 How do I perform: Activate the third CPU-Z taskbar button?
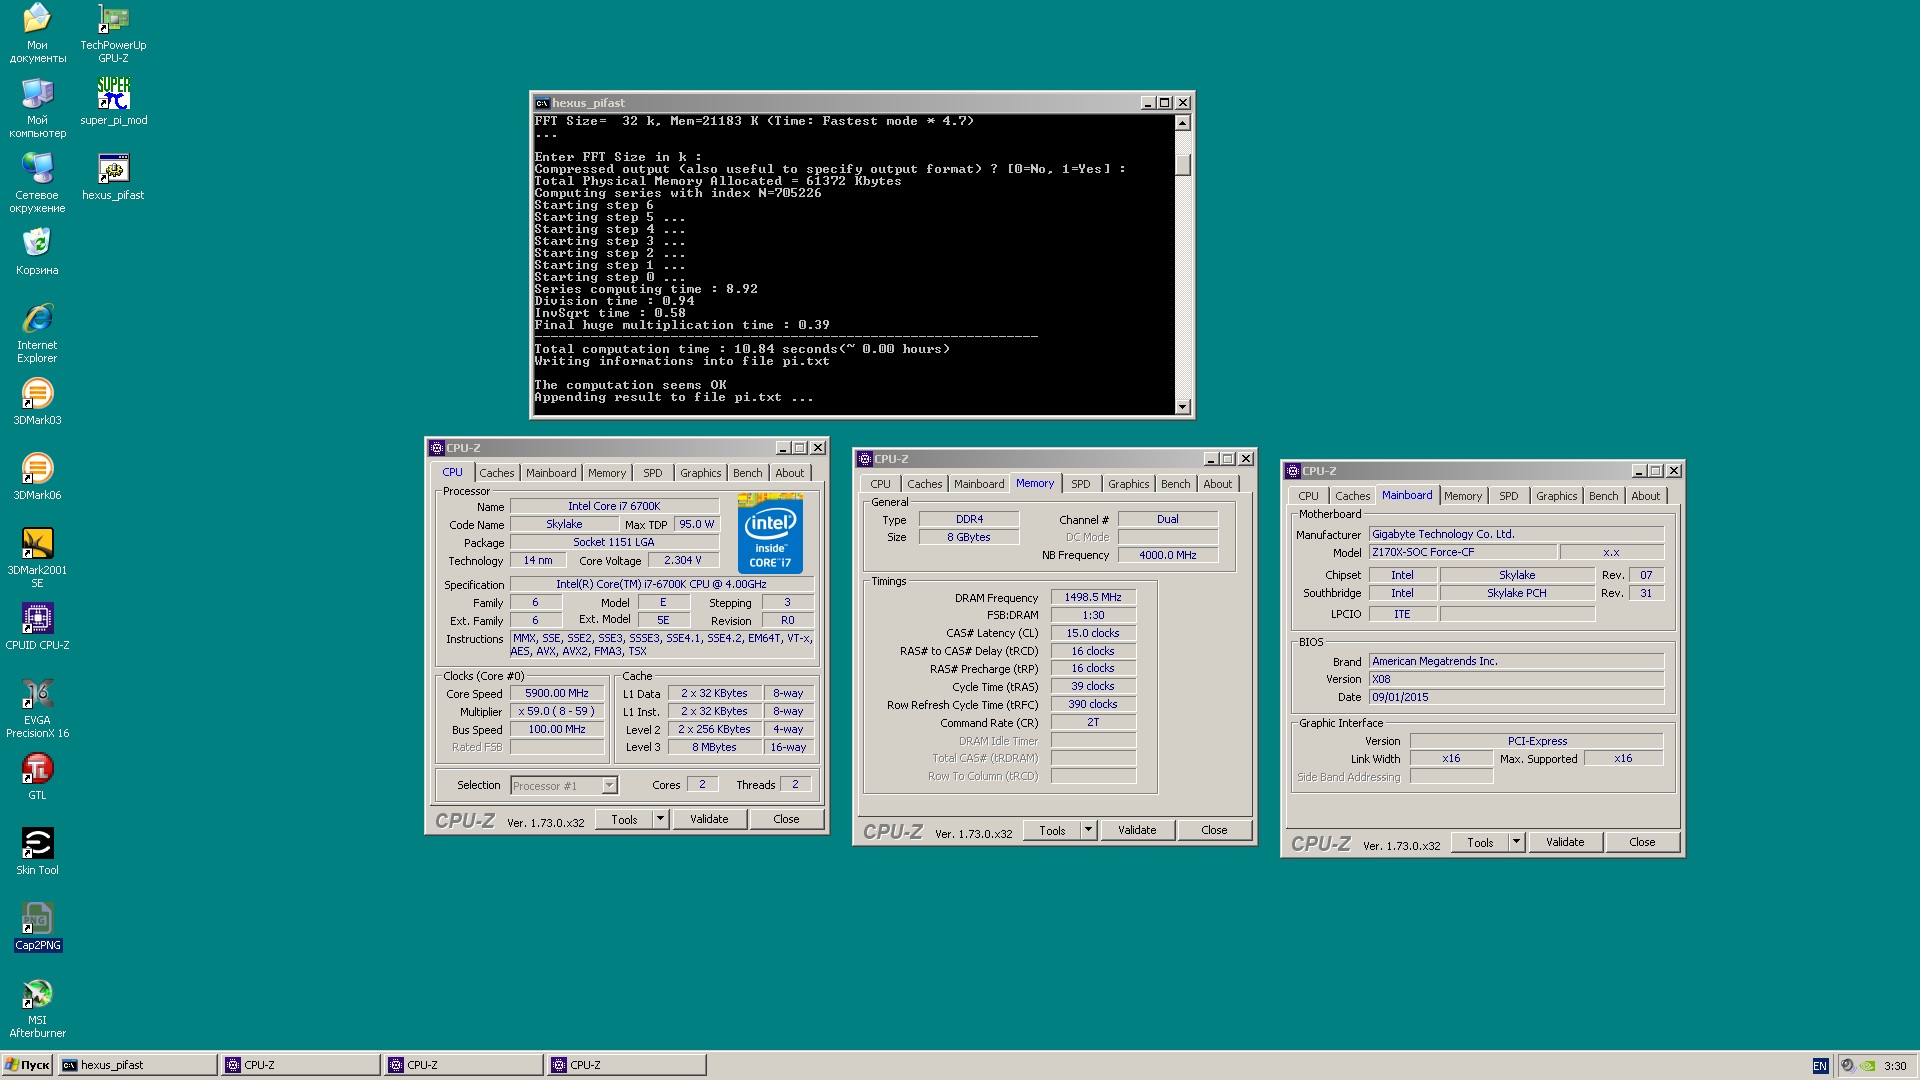click(627, 1065)
